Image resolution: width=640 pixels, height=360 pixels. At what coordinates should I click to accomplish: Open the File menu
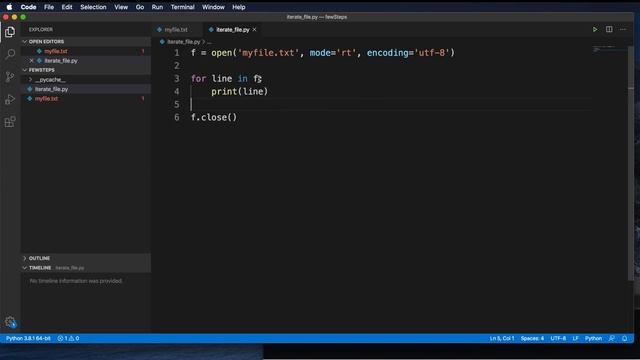(49, 7)
